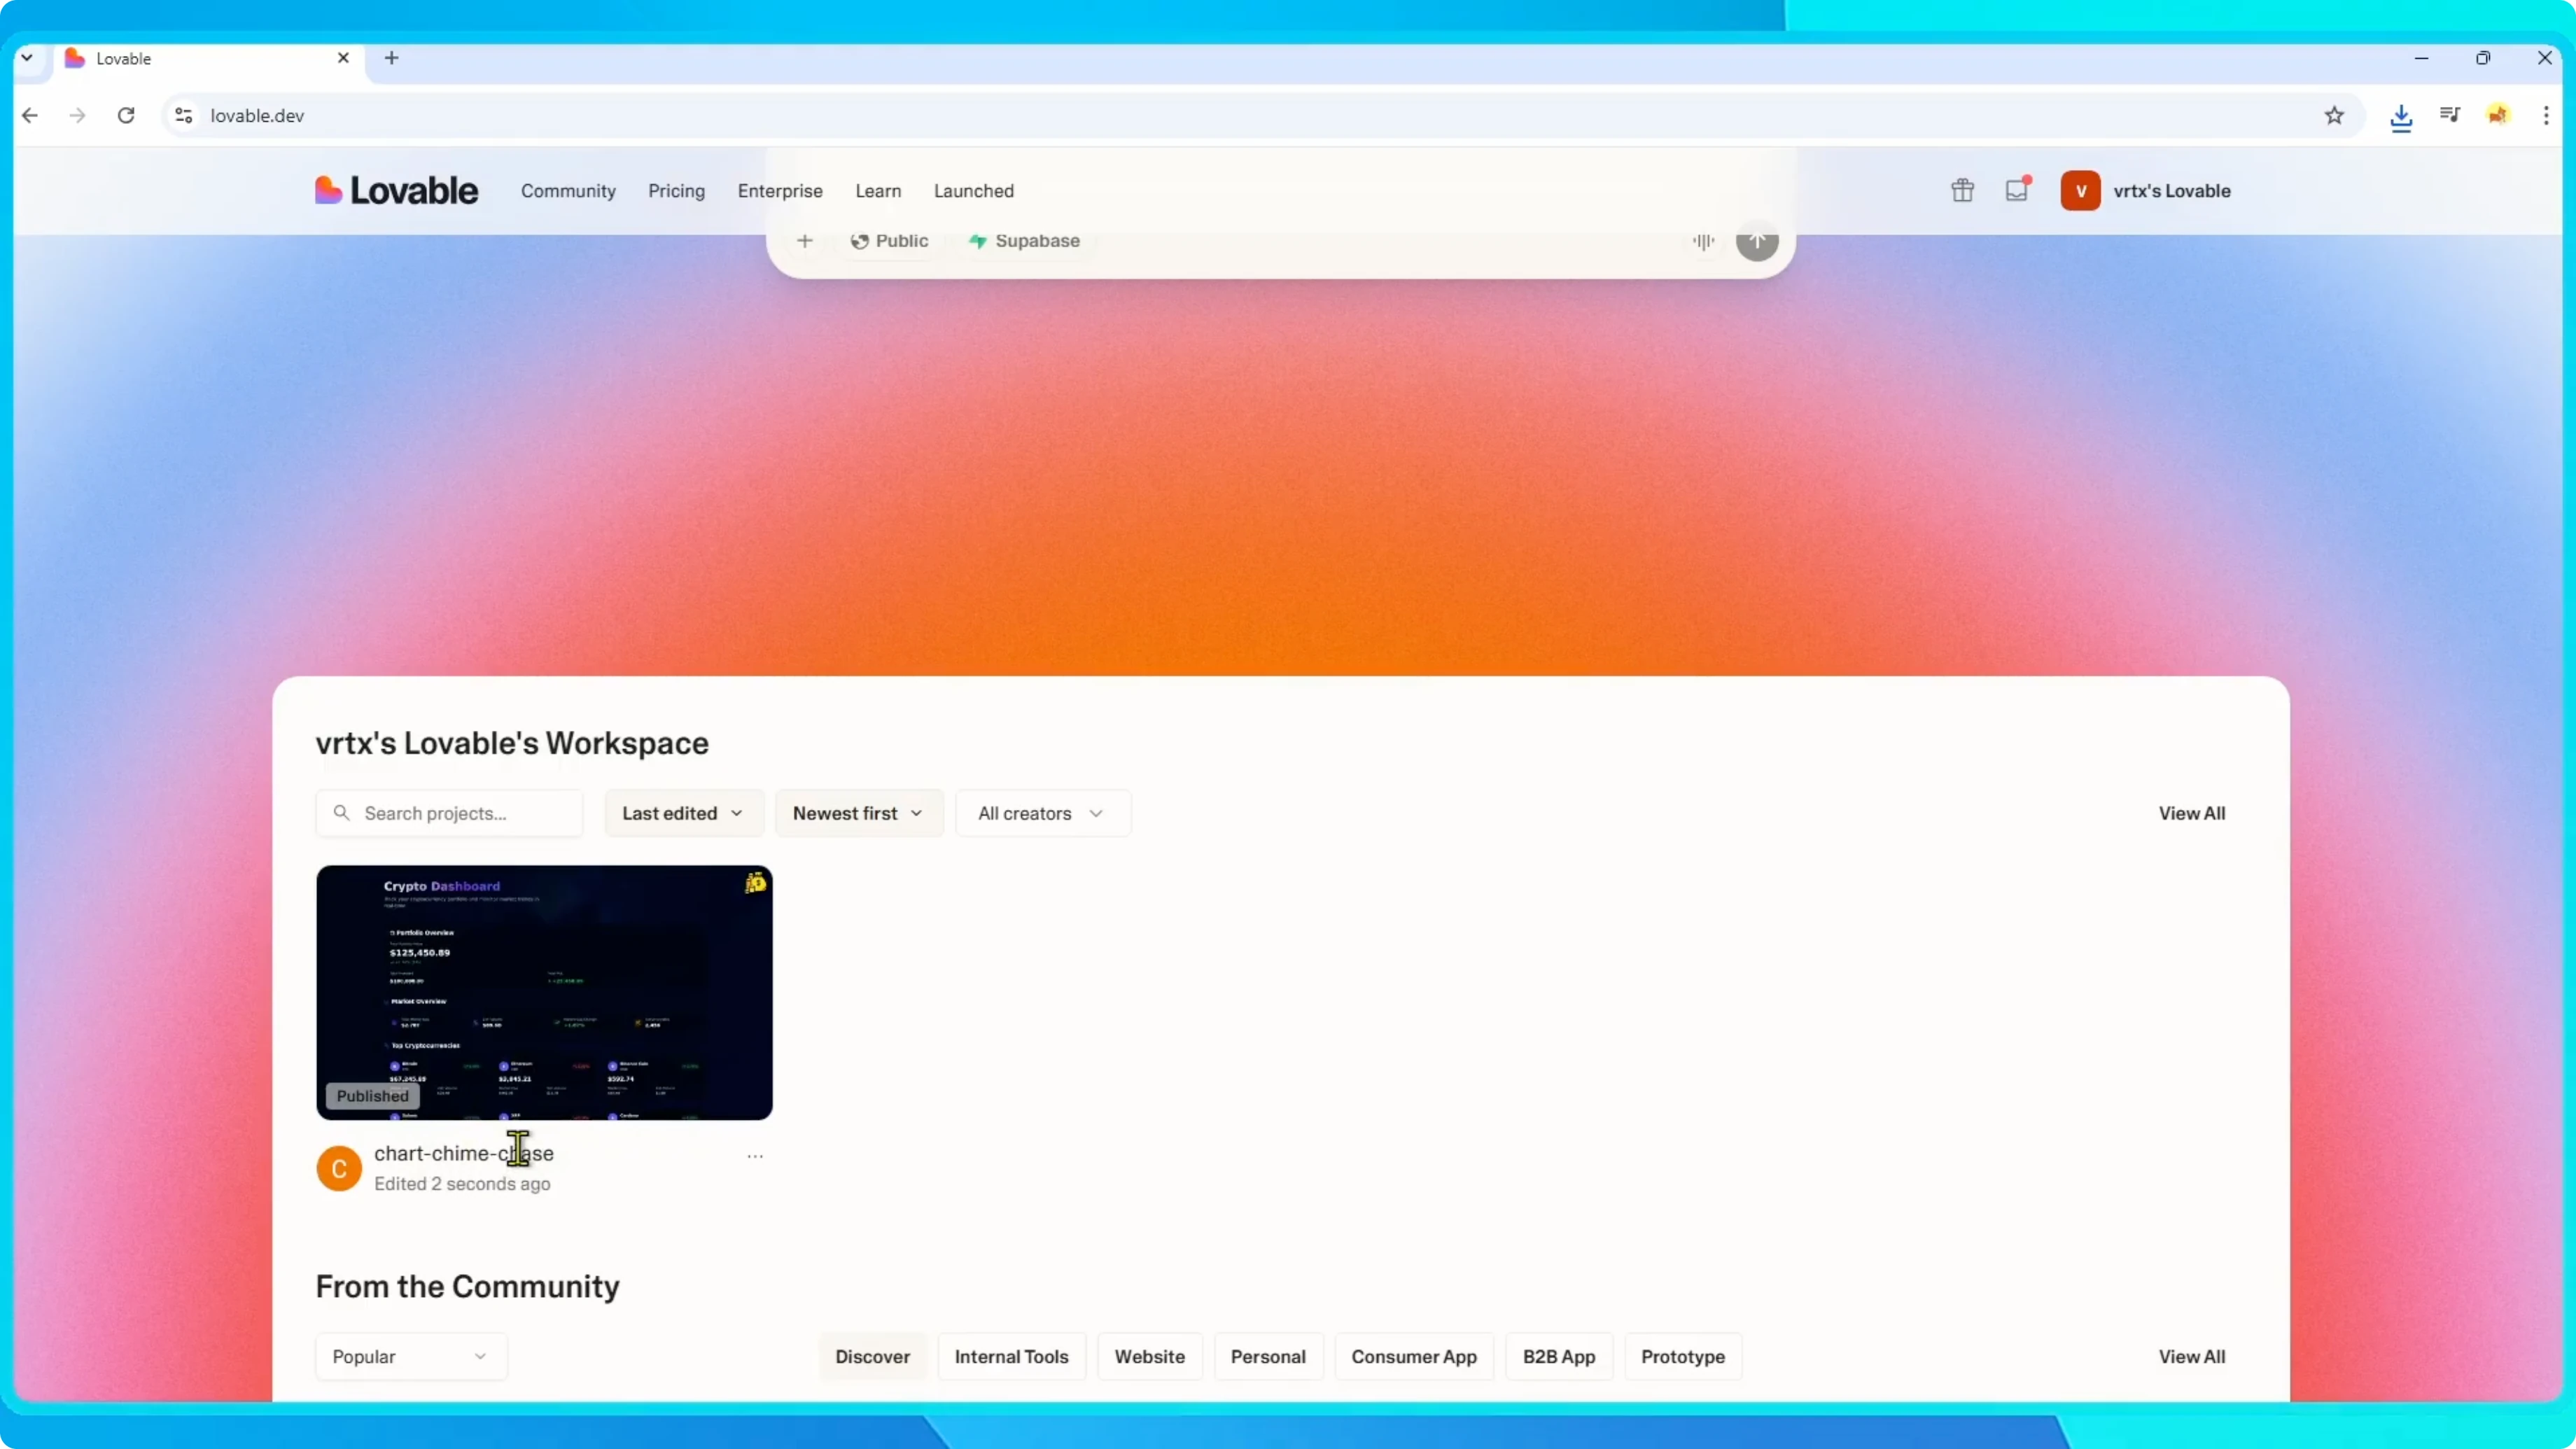Select the Prototype category tab
The width and height of the screenshot is (2576, 1449).
tap(1683, 1356)
